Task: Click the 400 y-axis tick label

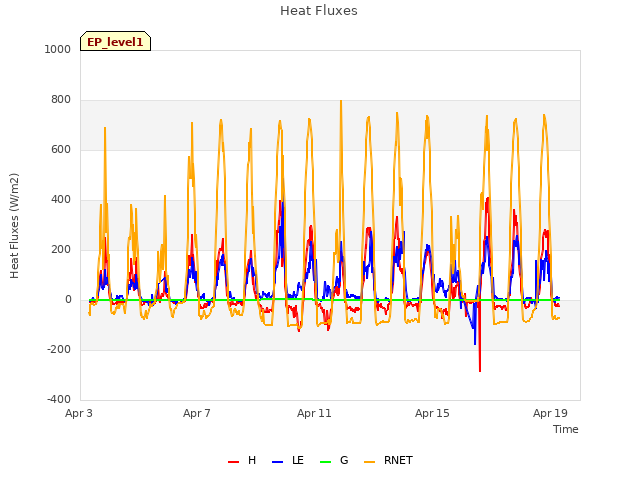Action: 61,200
